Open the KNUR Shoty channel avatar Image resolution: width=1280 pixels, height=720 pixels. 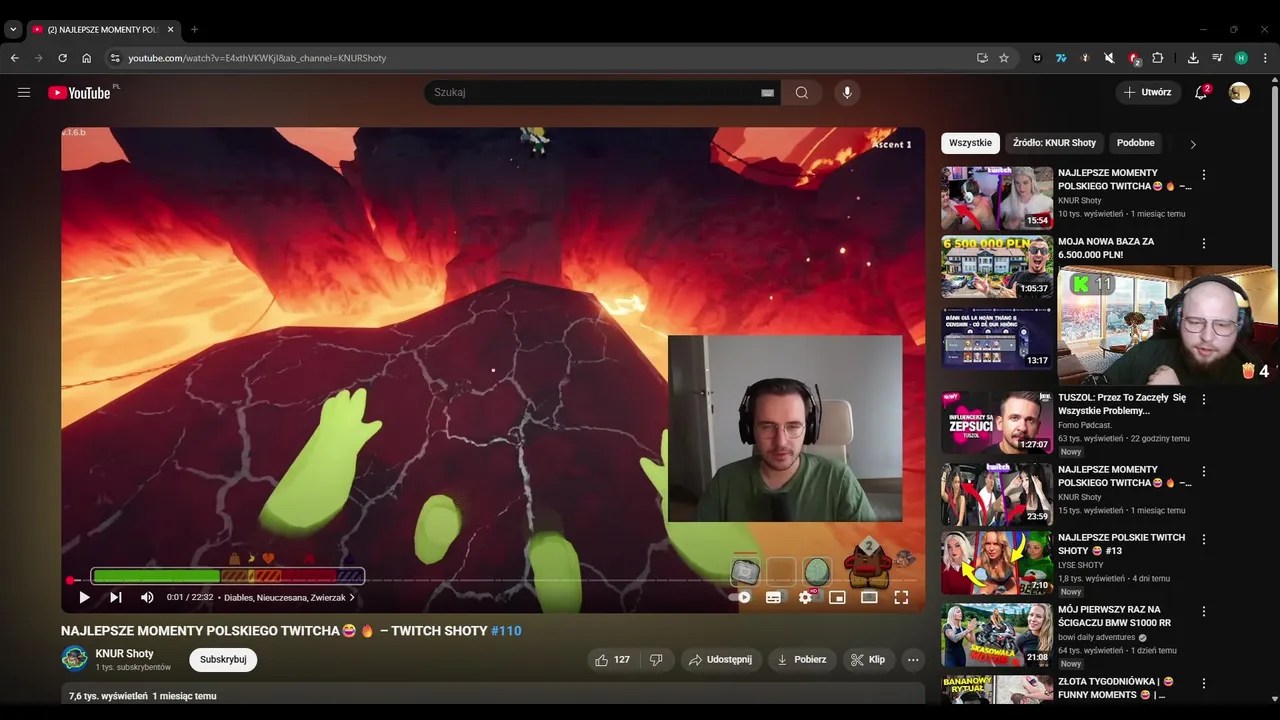(74, 658)
